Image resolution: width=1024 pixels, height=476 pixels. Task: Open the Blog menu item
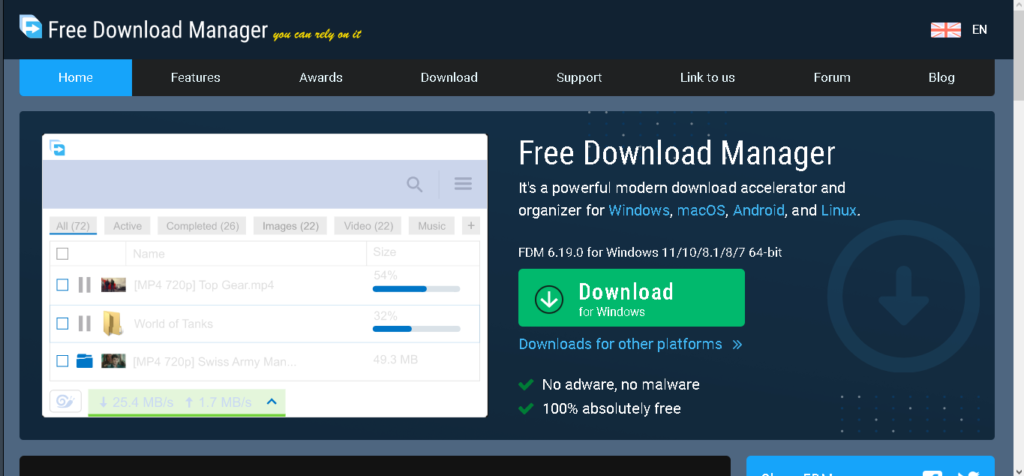tap(941, 78)
